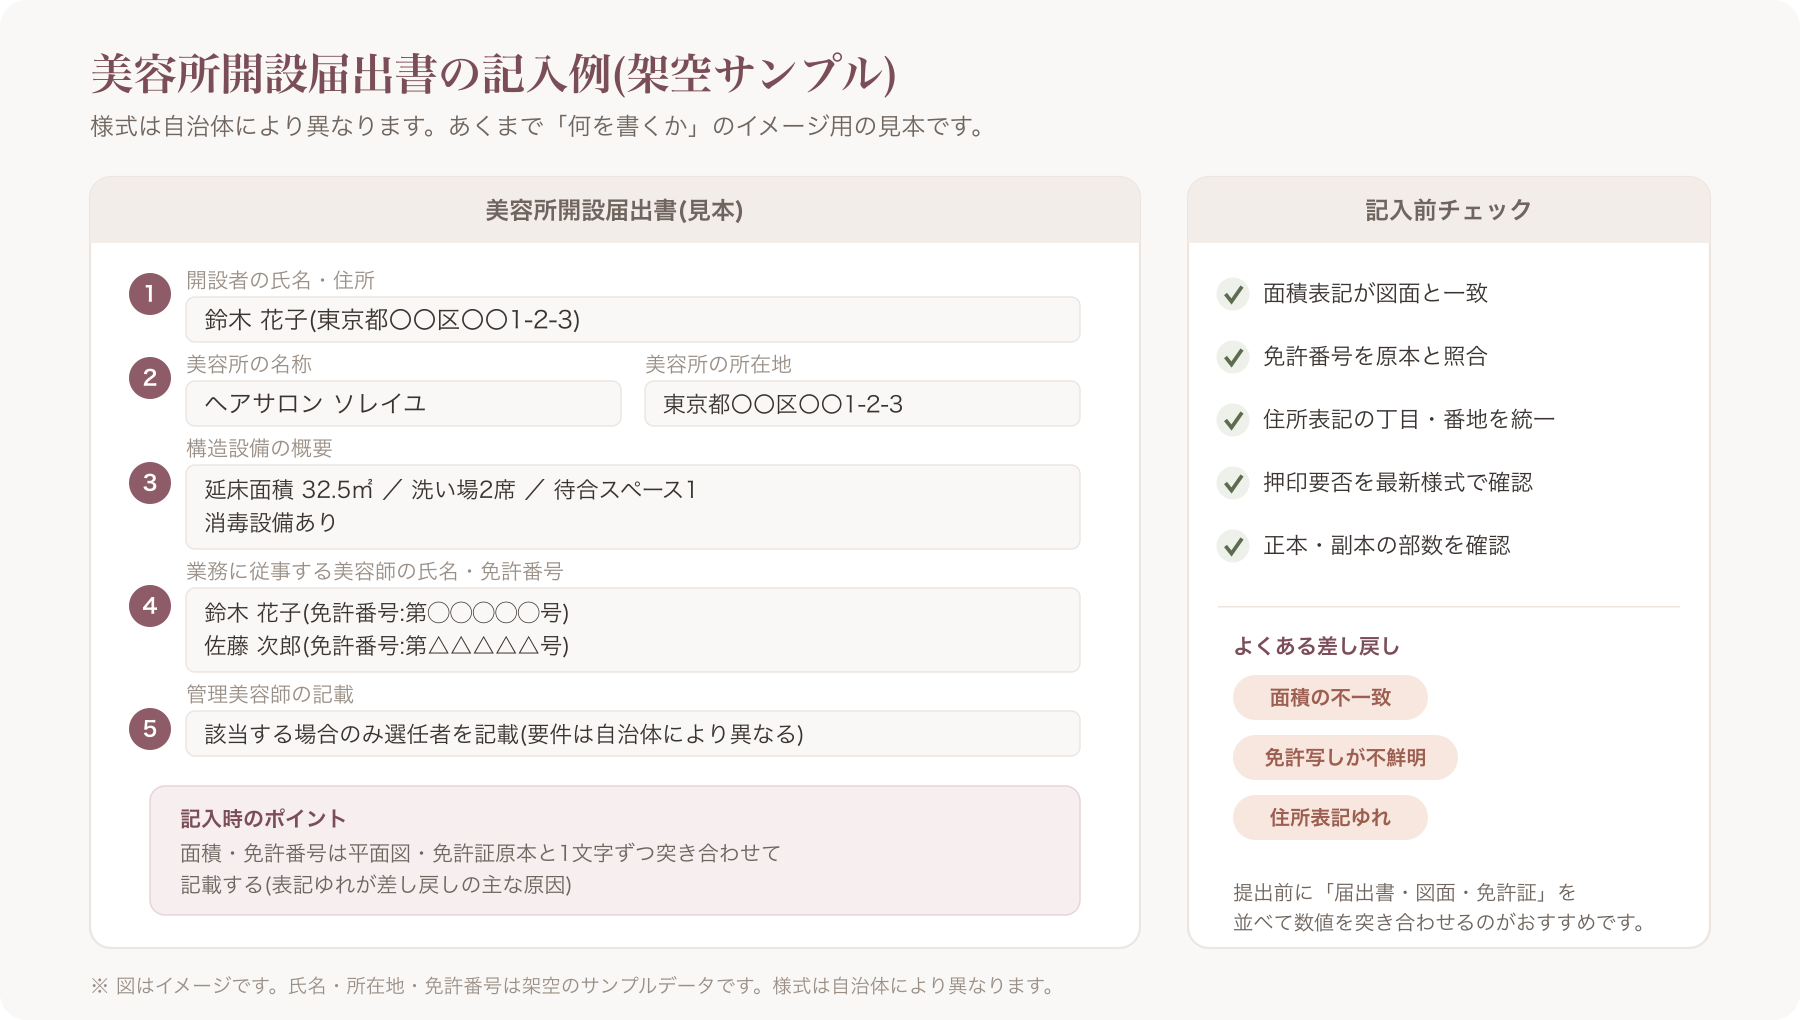Click the よくある差し戻し heading
Image resolution: width=1800 pixels, height=1020 pixels.
[1316, 646]
